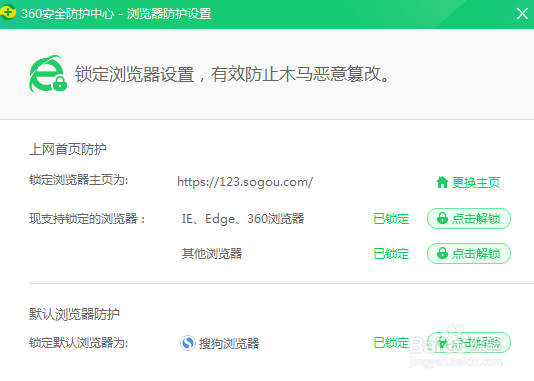
Task: Click the 锁定默认浏览器为 label
Action: tap(78, 343)
